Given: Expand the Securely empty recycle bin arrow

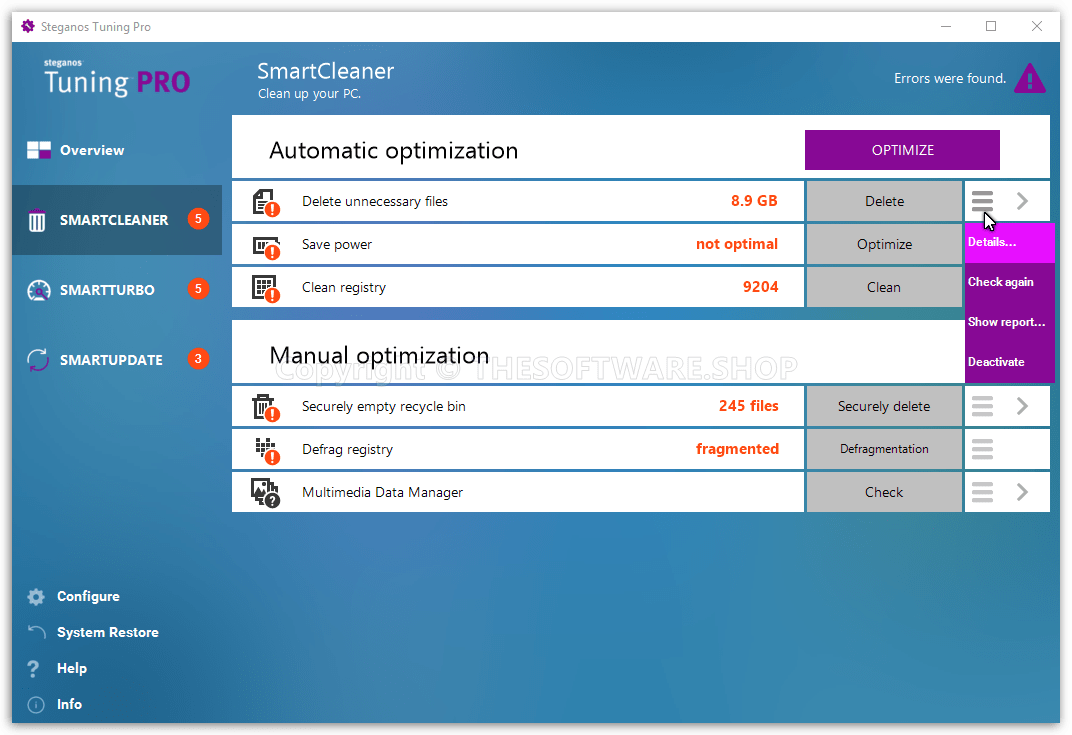Looking at the screenshot, I should click(1022, 407).
